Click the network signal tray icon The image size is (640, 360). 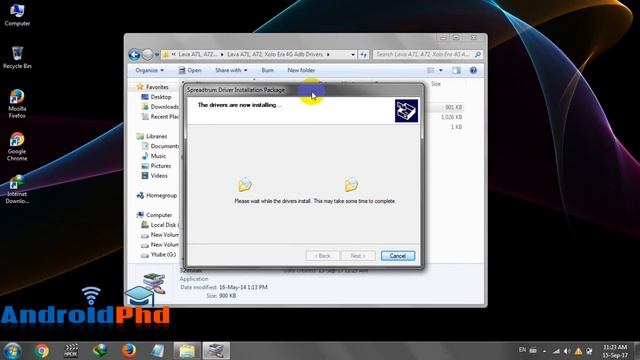pyautogui.click(x=556, y=351)
